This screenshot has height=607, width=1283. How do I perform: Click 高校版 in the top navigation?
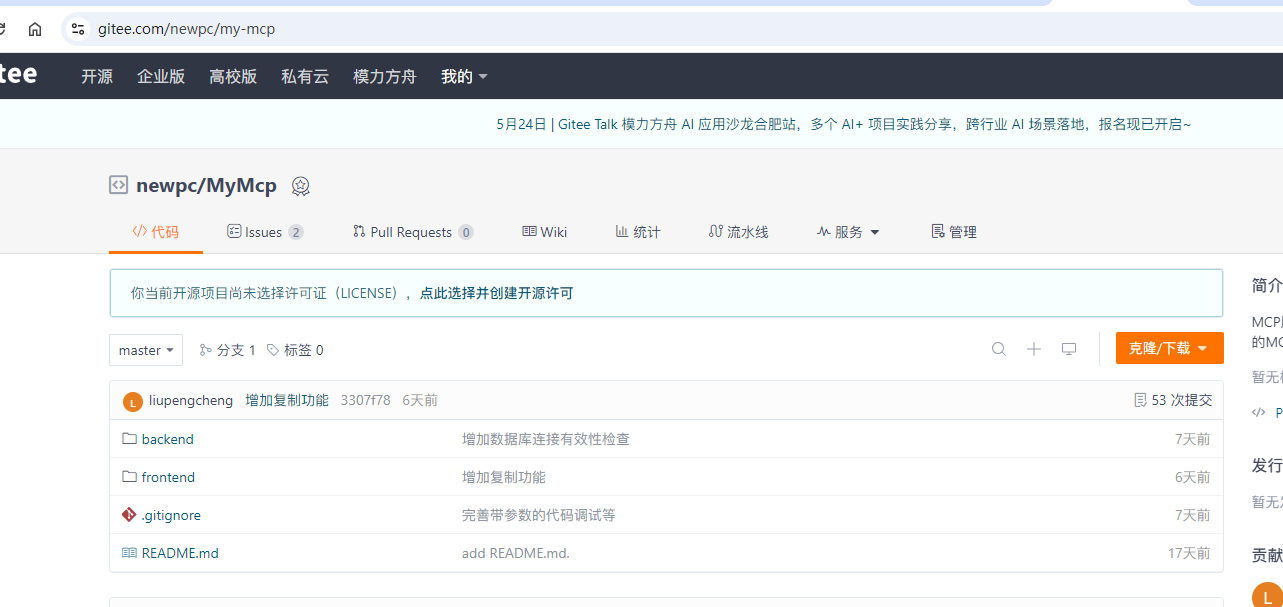(x=233, y=76)
